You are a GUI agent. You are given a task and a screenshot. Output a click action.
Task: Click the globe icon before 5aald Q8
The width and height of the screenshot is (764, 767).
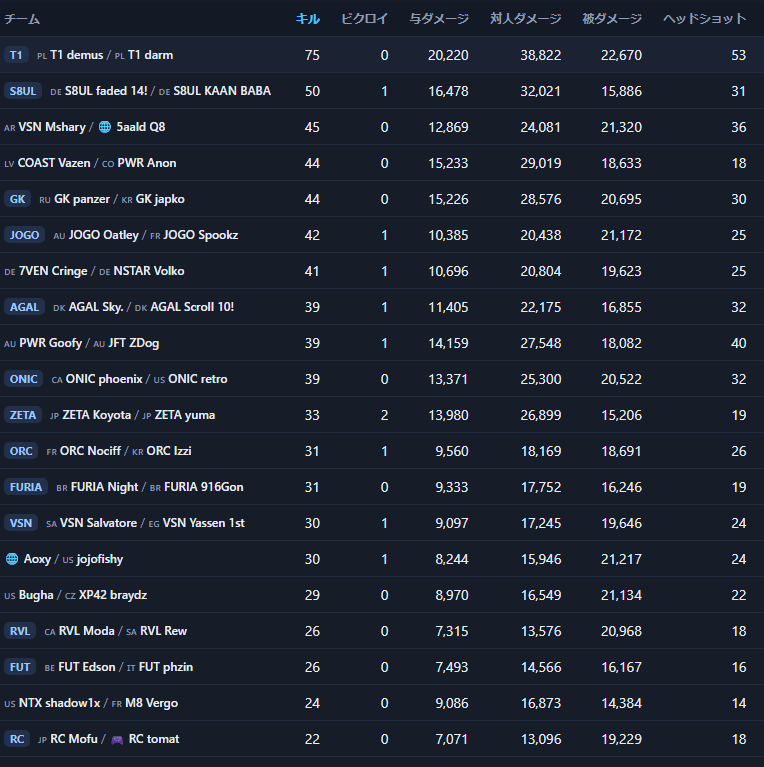click(x=105, y=127)
